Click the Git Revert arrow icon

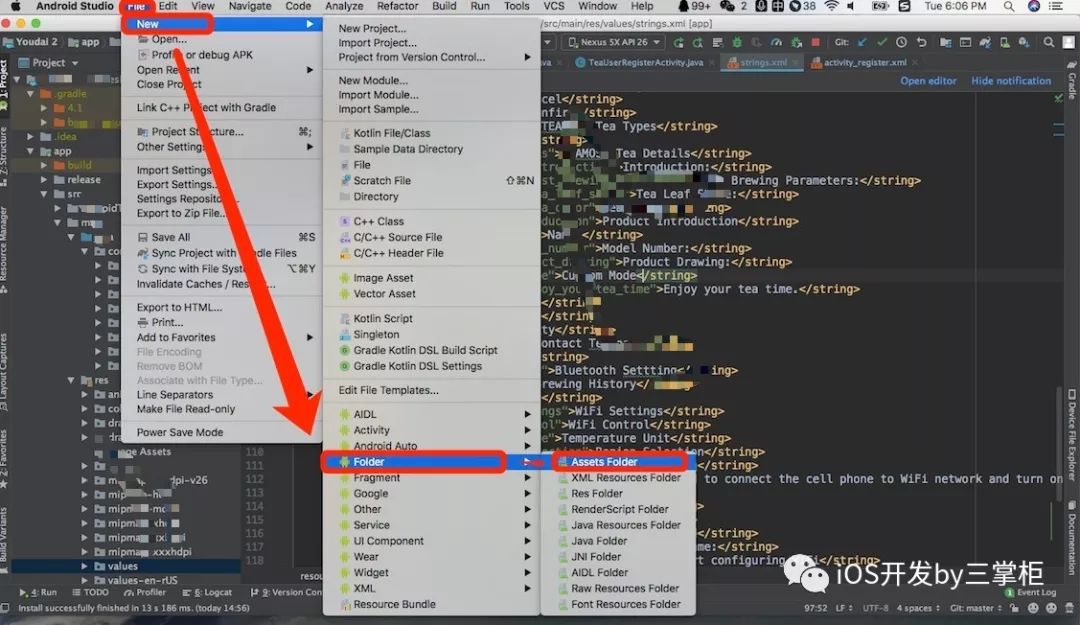tap(922, 42)
